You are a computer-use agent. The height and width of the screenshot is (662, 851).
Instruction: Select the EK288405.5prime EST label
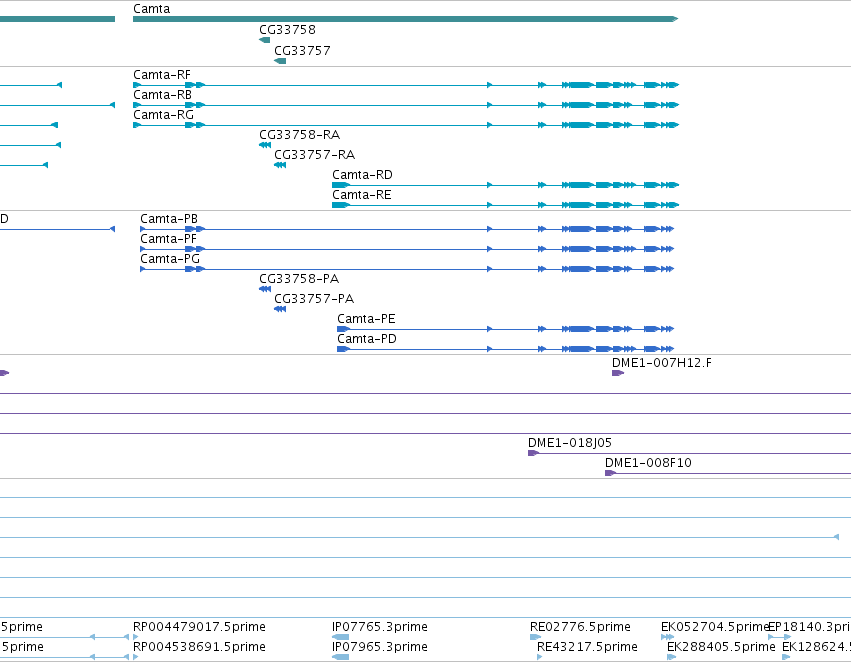pyautogui.click(x=721, y=647)
